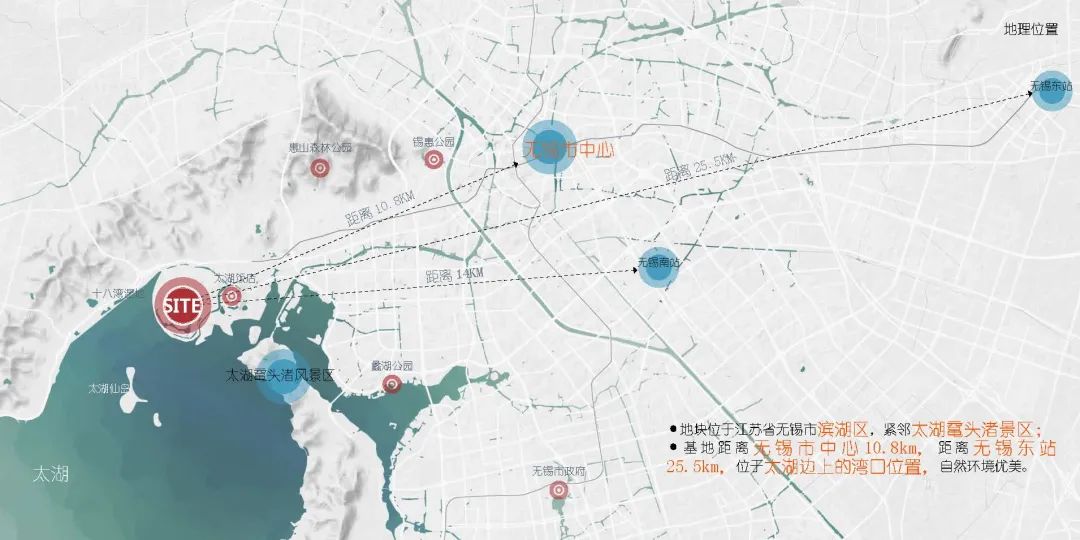Select the 太湖饭店 red target marker

tap(231, 295)
